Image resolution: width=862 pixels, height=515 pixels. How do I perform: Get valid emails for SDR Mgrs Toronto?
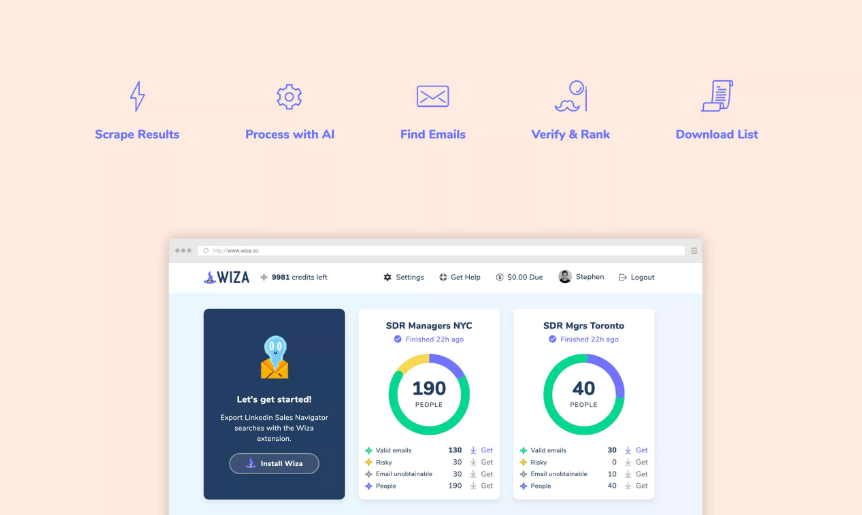(636, 450)
